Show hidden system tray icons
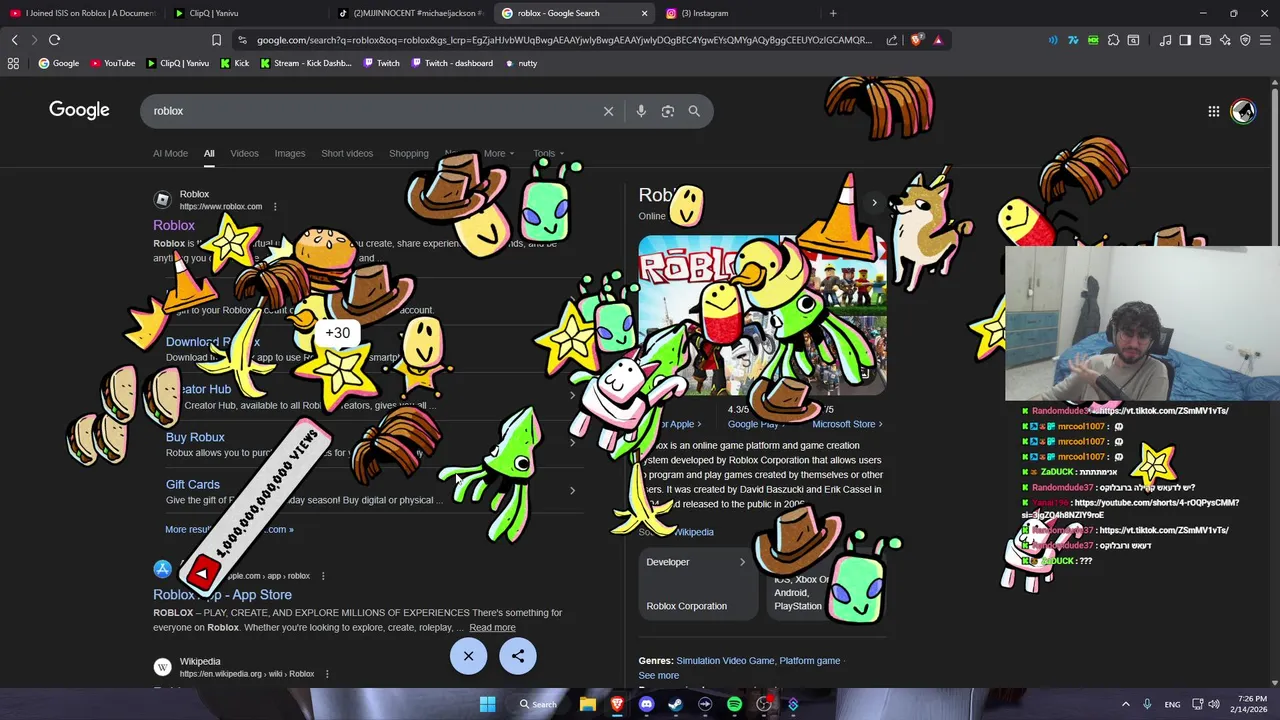1280x720 pixels. (x=1125, y=704)
